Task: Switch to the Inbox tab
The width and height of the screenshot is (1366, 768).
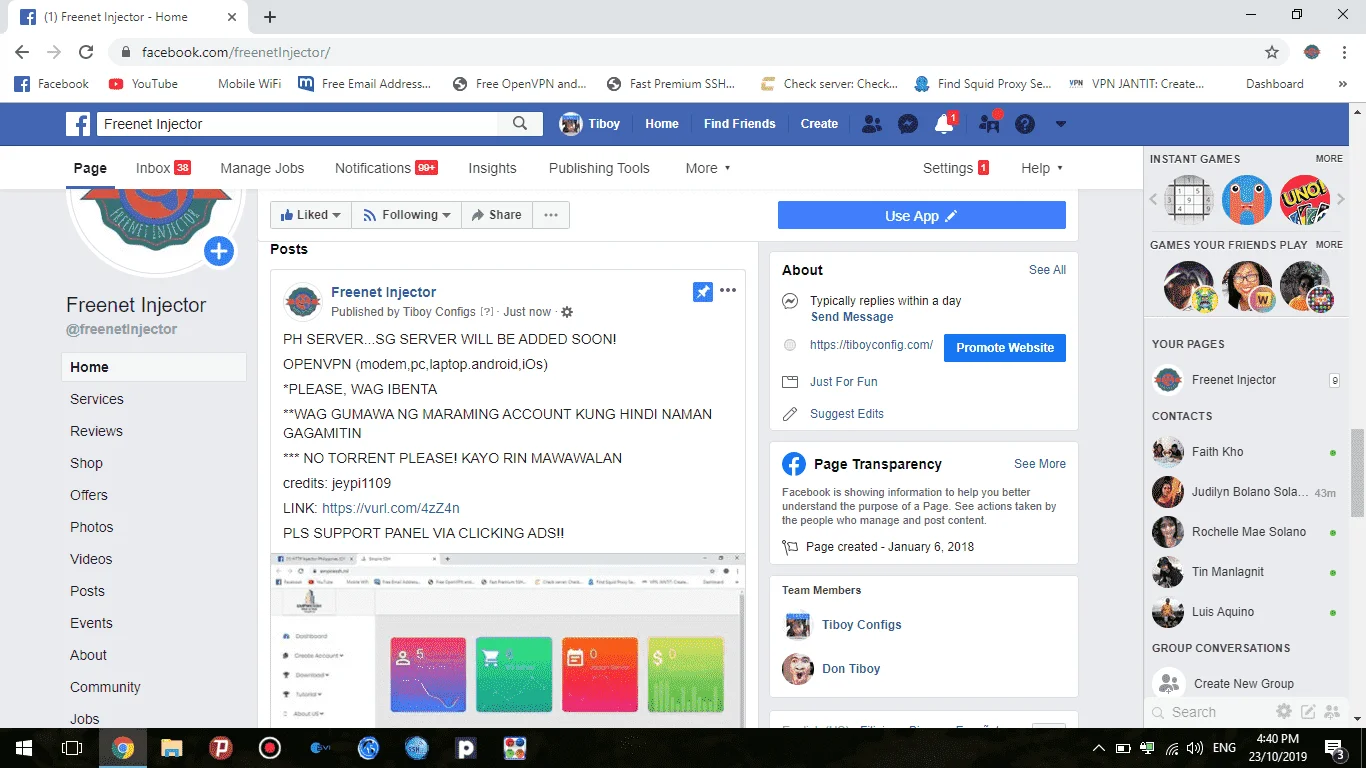Action: coord(163,168)
